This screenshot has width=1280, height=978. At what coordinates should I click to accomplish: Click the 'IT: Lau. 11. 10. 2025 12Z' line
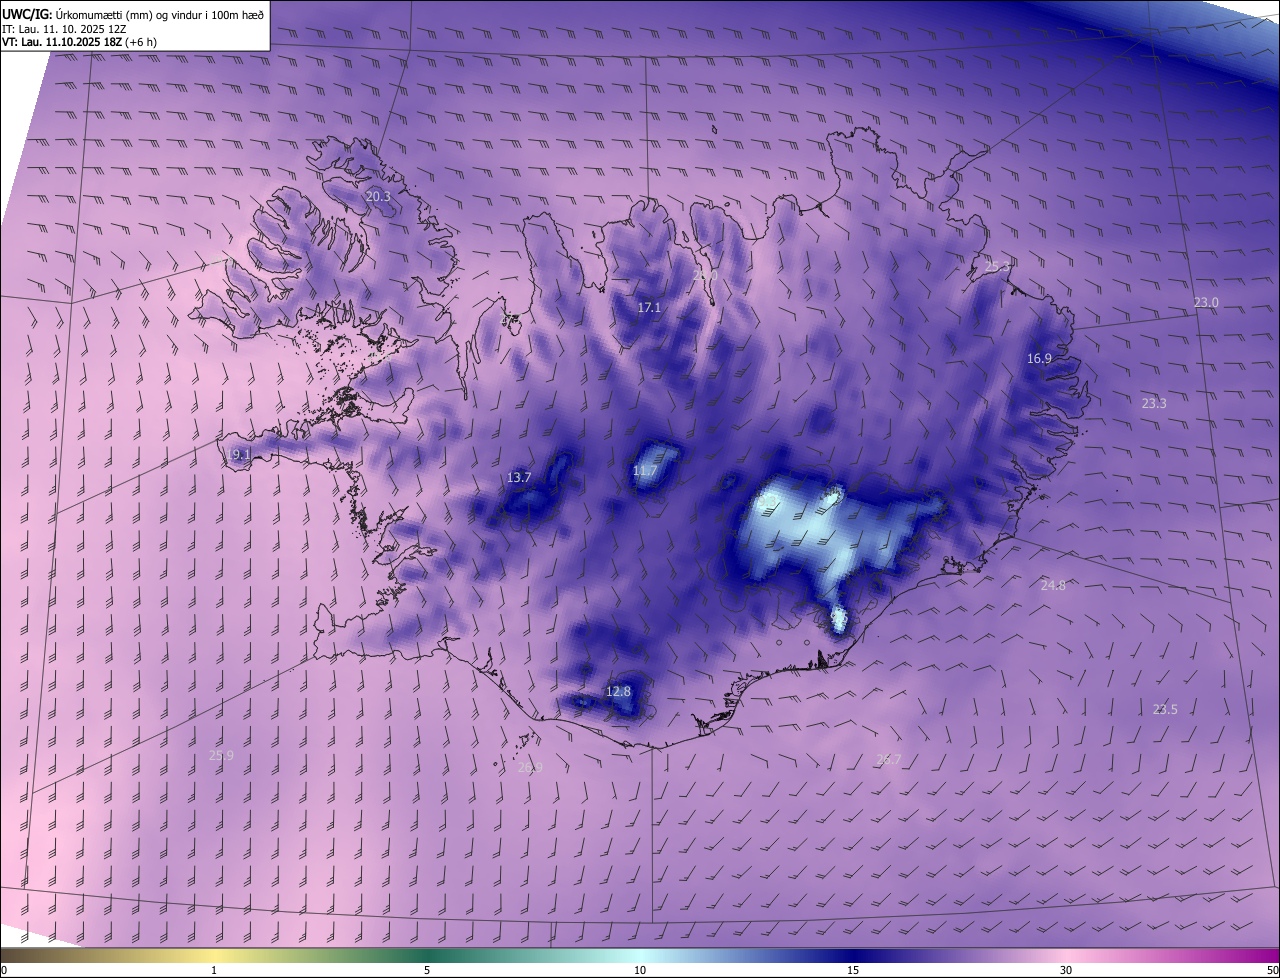(64, 29)
